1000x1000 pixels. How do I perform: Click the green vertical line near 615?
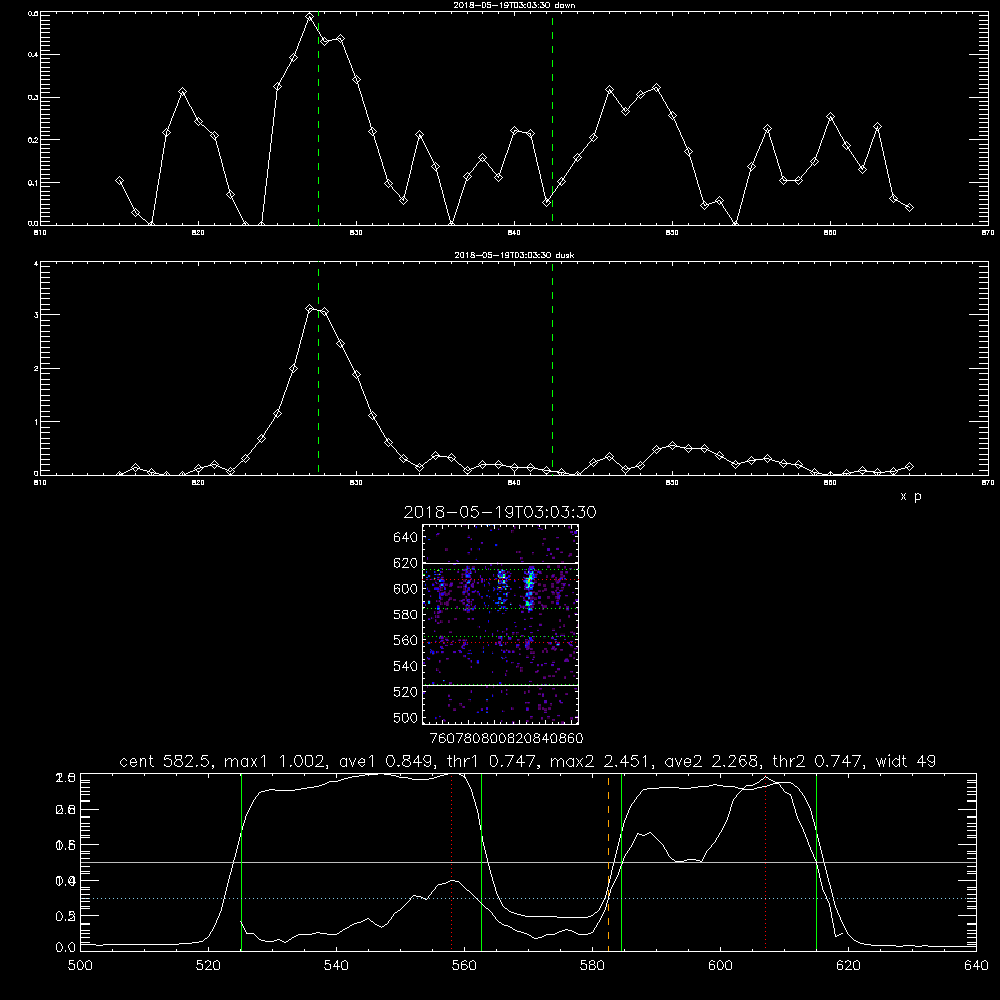point(816,862)
